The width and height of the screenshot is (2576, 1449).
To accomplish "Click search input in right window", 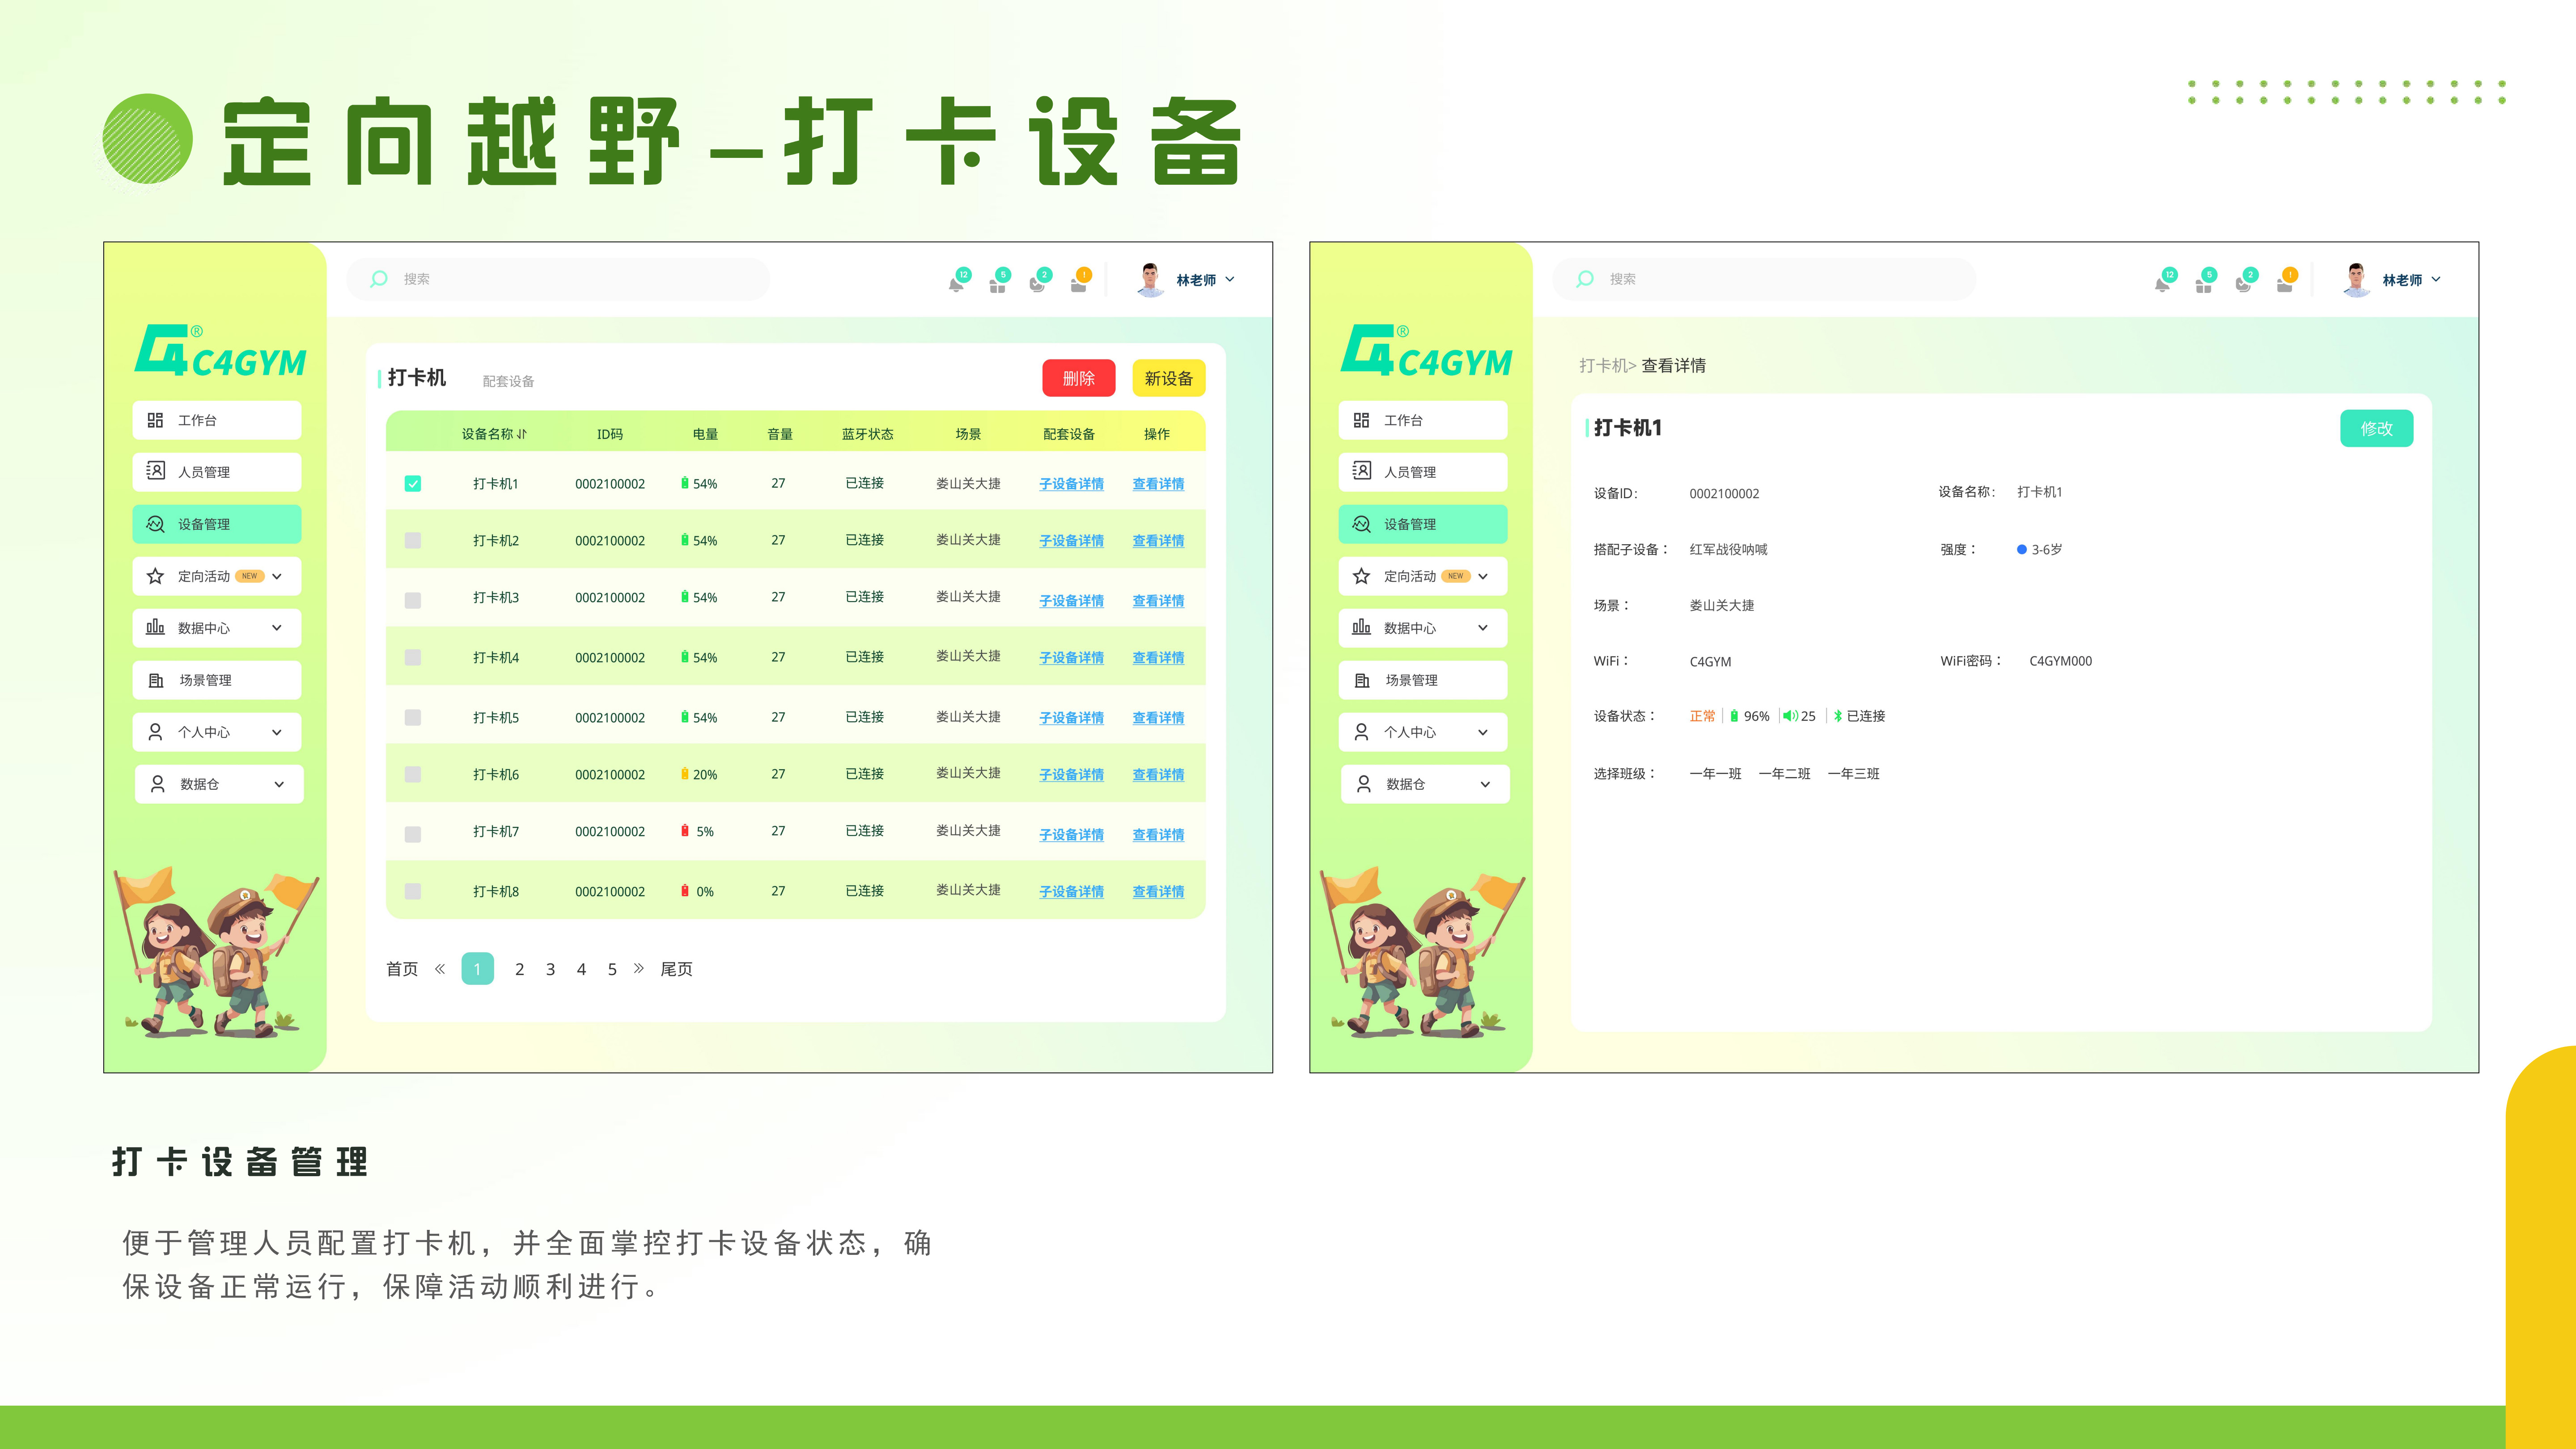I will [x=1764, y=279].
